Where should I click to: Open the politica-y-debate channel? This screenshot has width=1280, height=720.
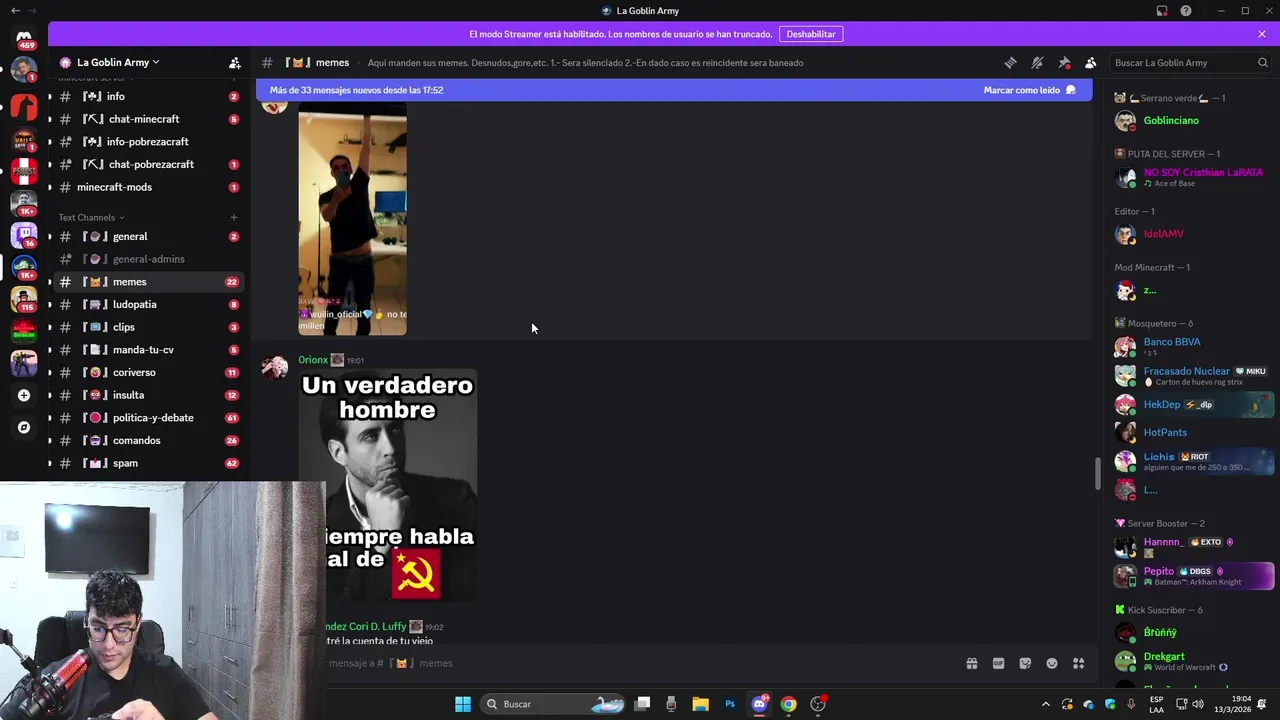[x=146, y=418]
